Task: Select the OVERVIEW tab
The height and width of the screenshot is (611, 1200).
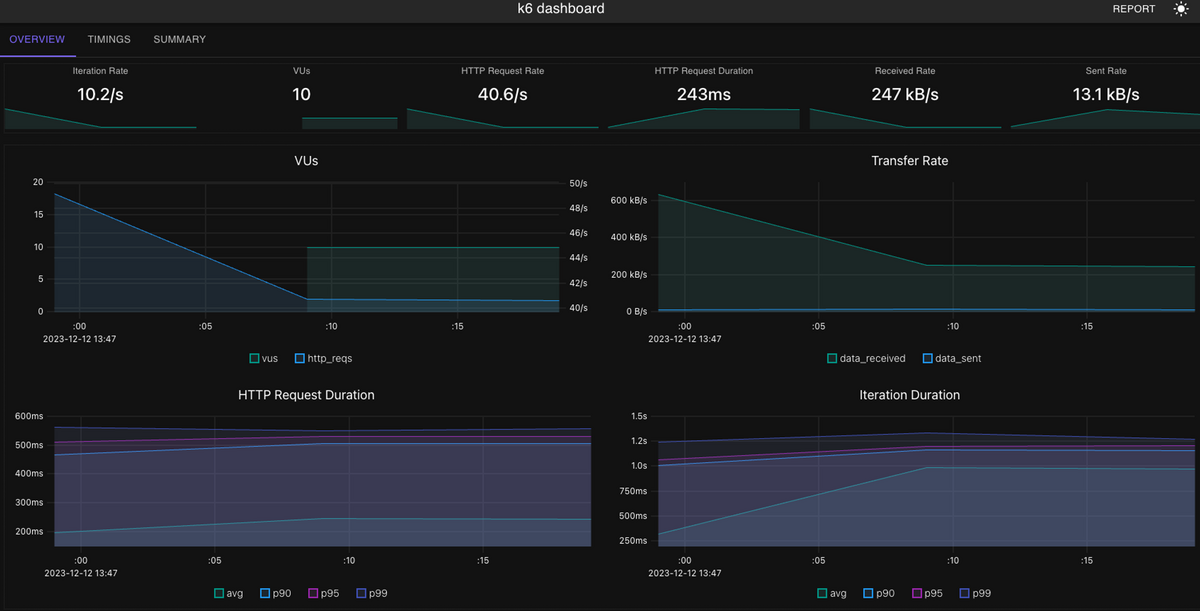Action: [37, 40]
